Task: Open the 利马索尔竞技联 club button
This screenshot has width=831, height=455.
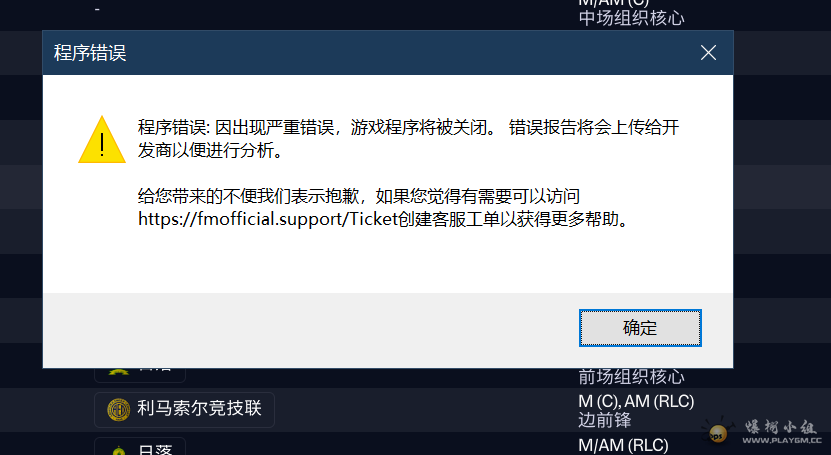Action: click(184, 409)
